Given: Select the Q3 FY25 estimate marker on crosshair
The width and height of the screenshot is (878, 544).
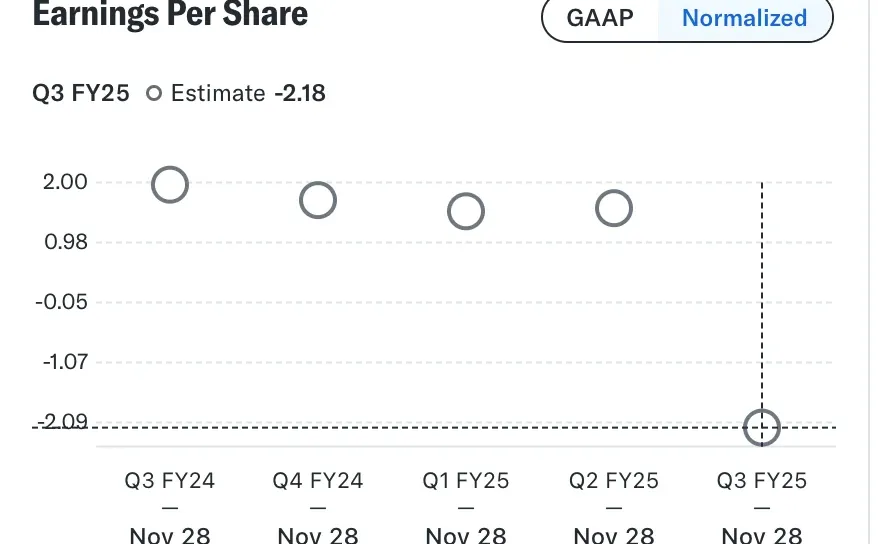Looking at the screenshot, I should pyautogui.click(x=762, y=428).
